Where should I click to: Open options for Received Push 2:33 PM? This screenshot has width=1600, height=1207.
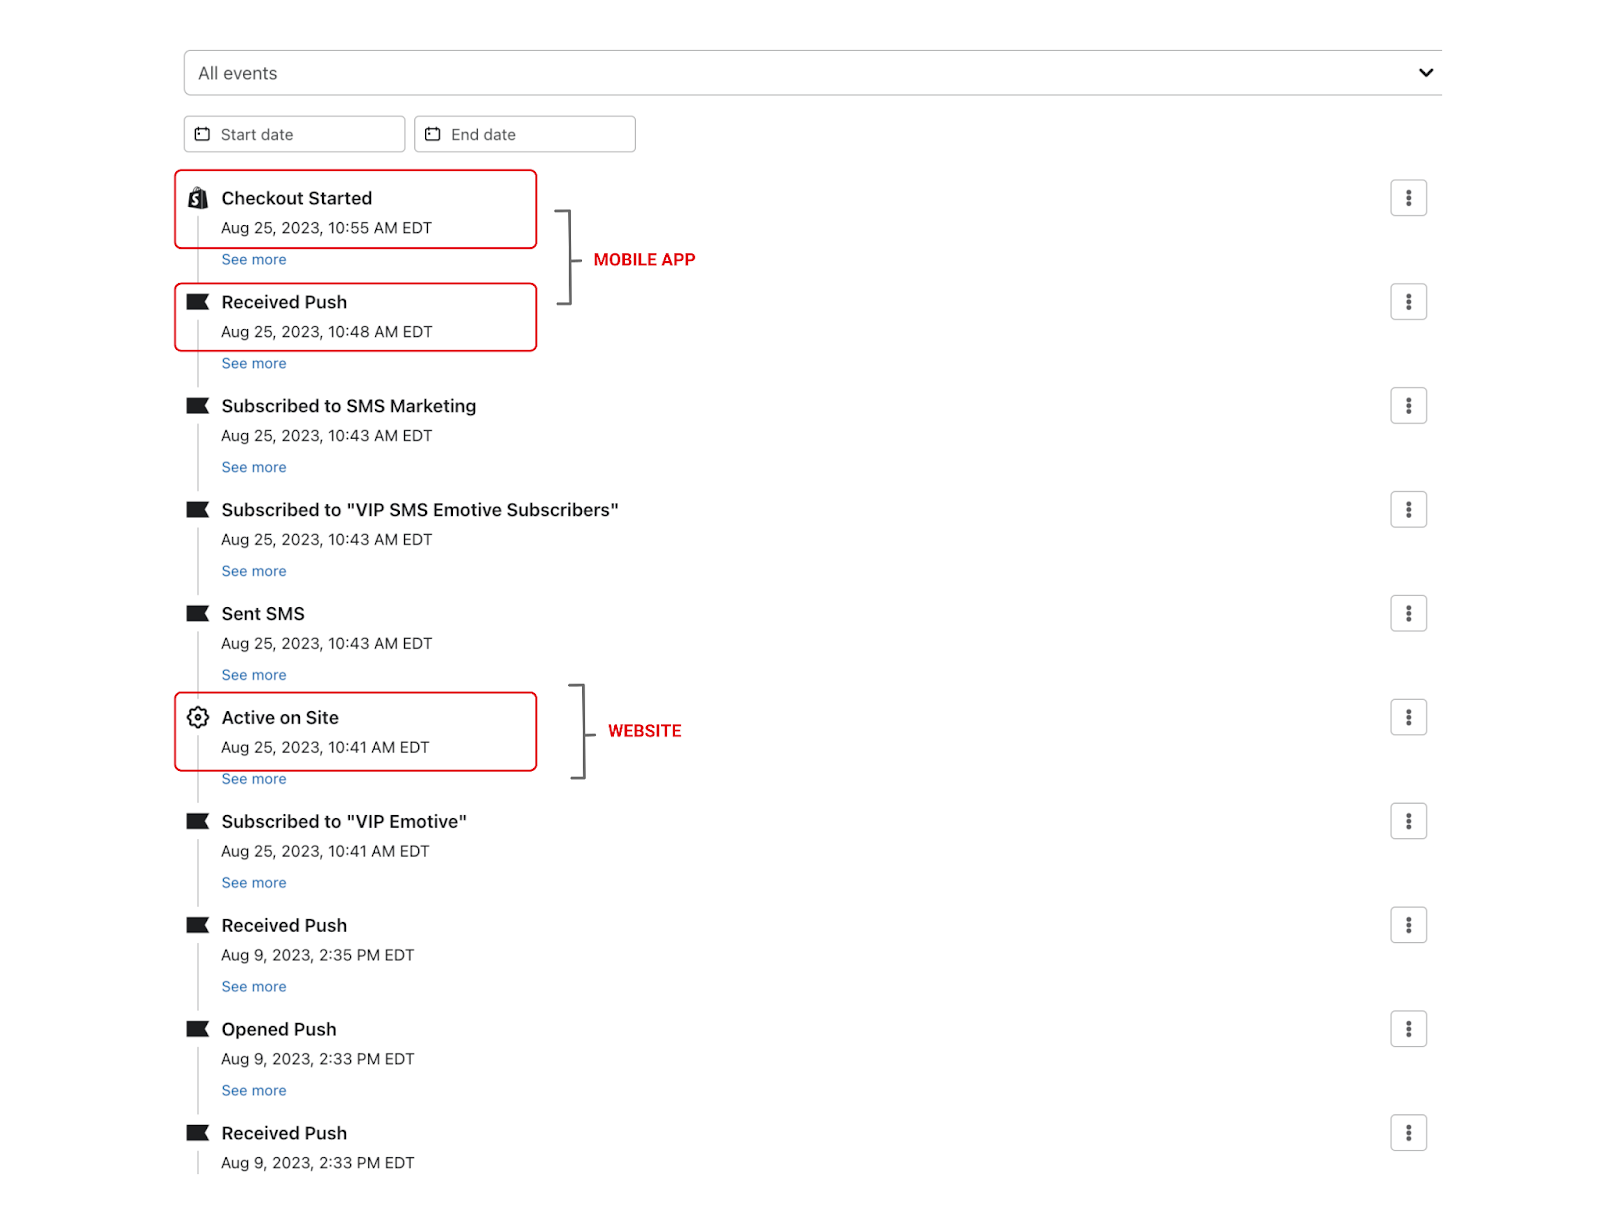1408,1133
